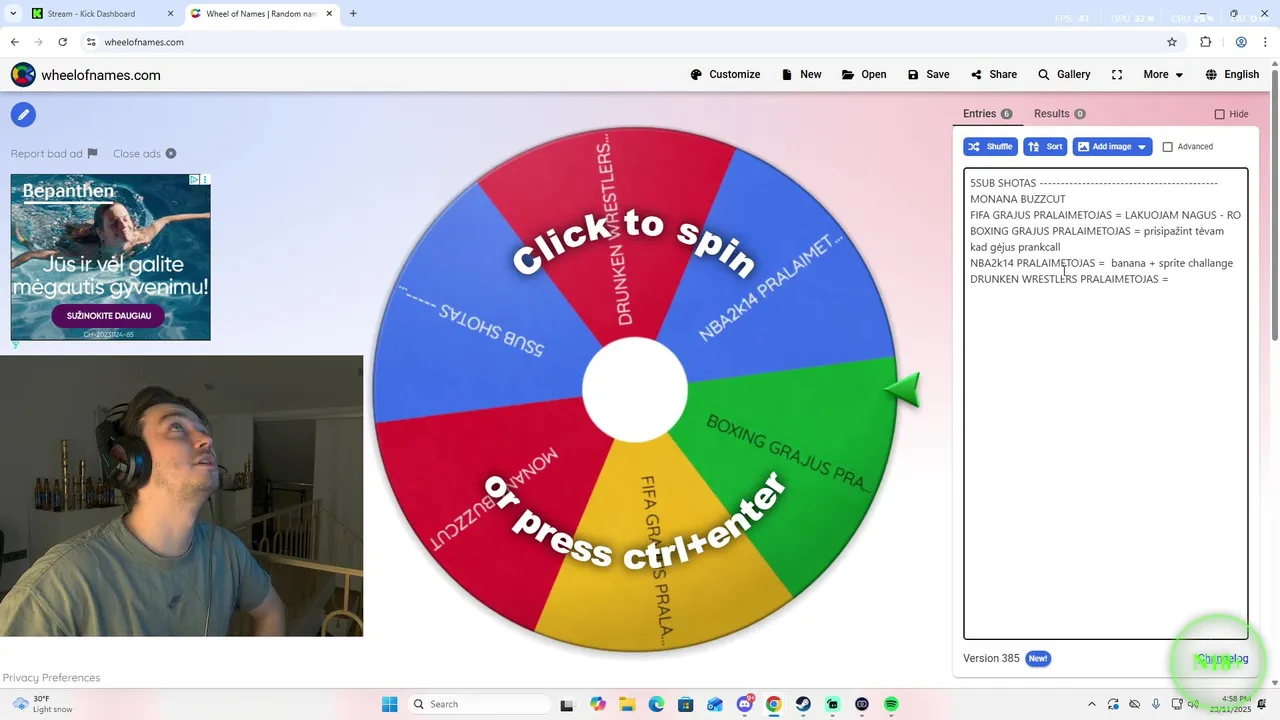This screenshot has height=720, width=1280.
Task: Close ads with the x icon
Action: click(x=171, y=154)
